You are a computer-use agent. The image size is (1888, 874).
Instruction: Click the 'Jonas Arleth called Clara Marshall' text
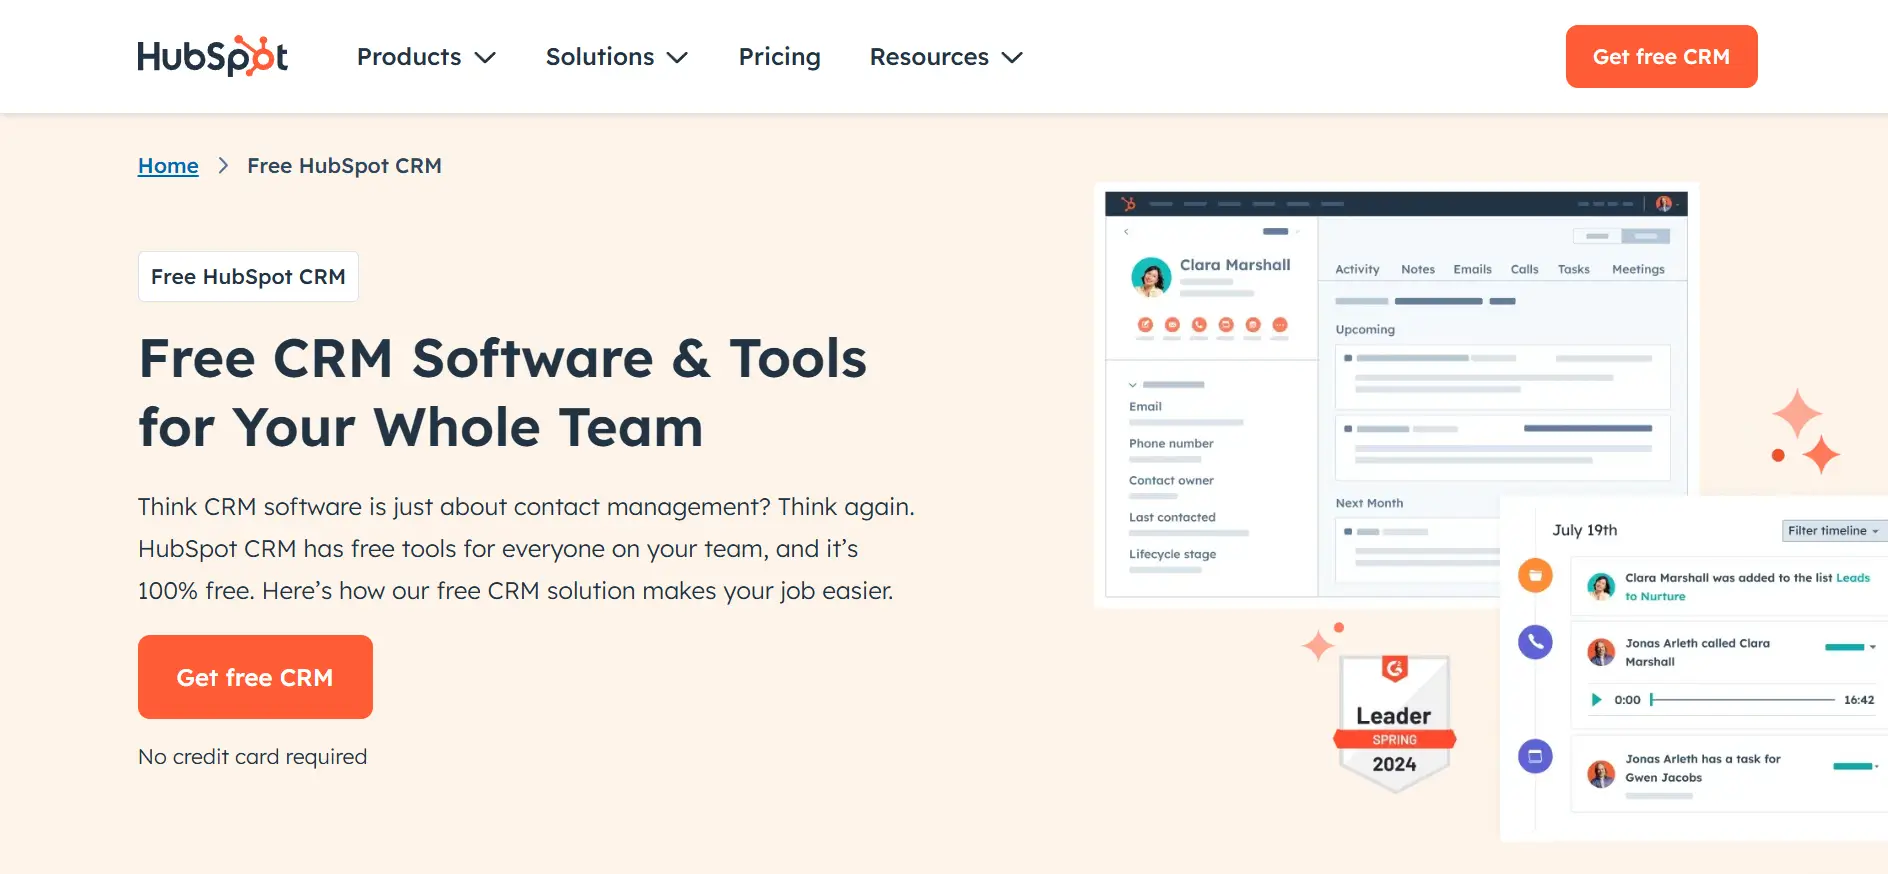pyautogui.click(x=1697, y=652)
